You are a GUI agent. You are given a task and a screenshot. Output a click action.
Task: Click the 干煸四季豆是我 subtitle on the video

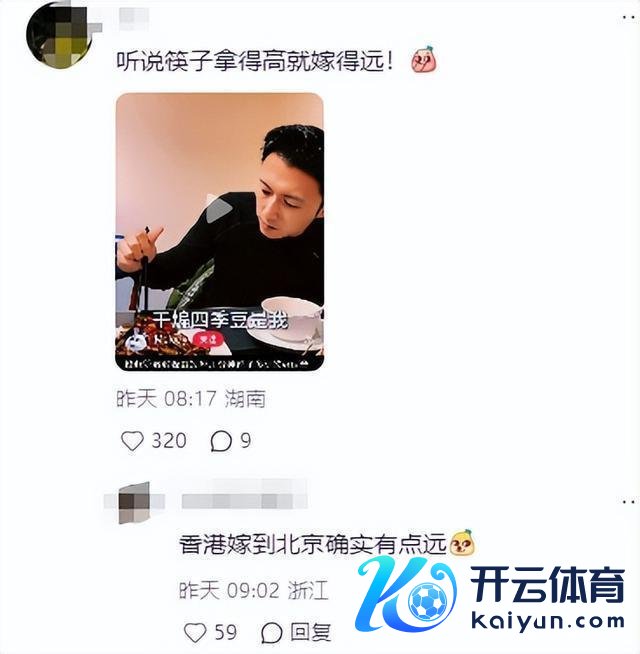(x=220, y=320)
